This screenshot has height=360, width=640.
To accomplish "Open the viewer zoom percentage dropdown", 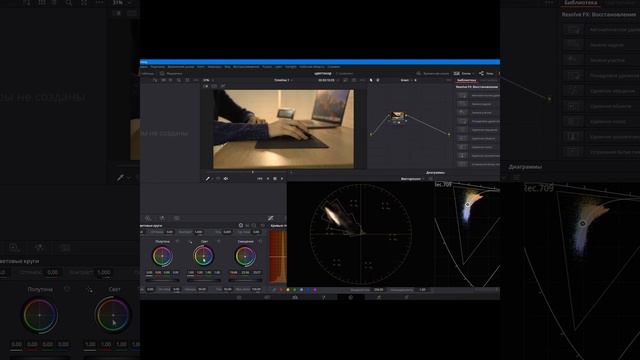I will pos(207,80).
